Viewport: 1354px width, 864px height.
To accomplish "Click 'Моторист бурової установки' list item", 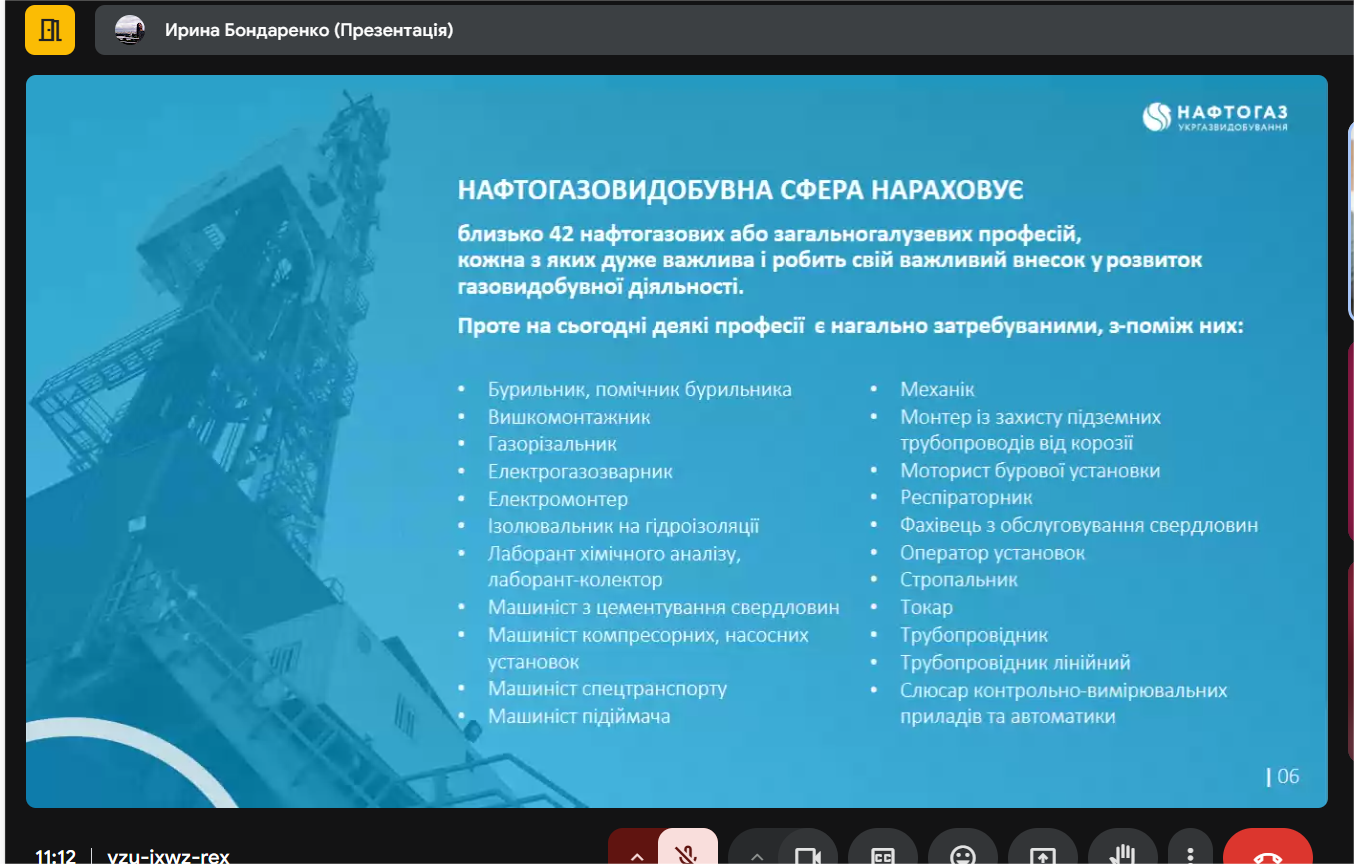I will tap(1030, 470).
